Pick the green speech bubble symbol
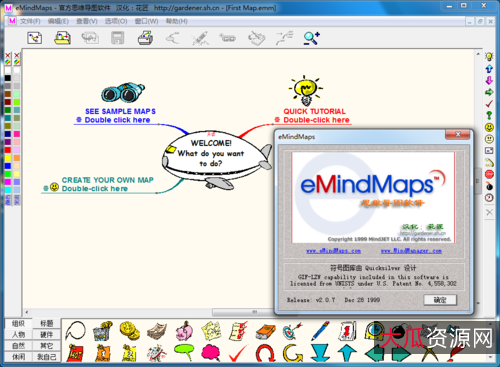 [184, 352]
